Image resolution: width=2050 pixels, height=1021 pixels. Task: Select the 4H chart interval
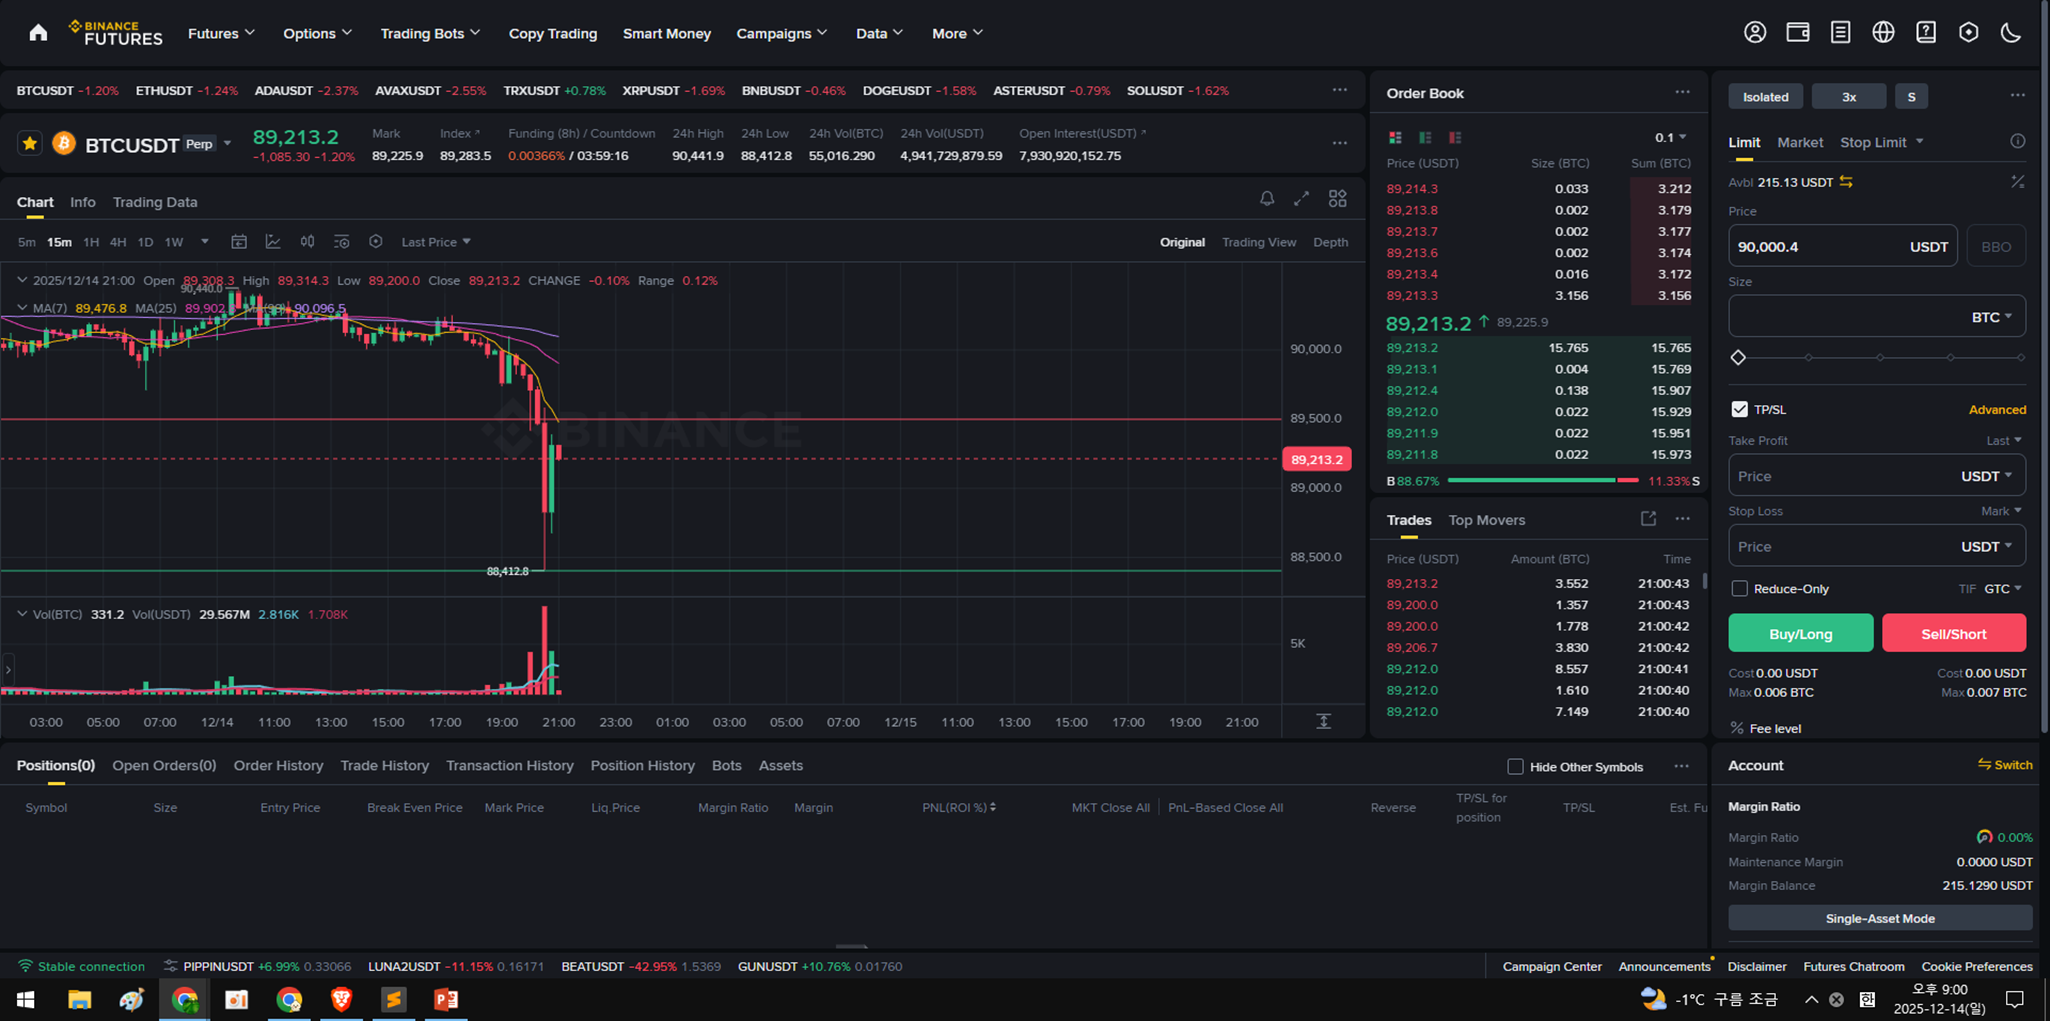pyautogui.click(x=118, y=242)
